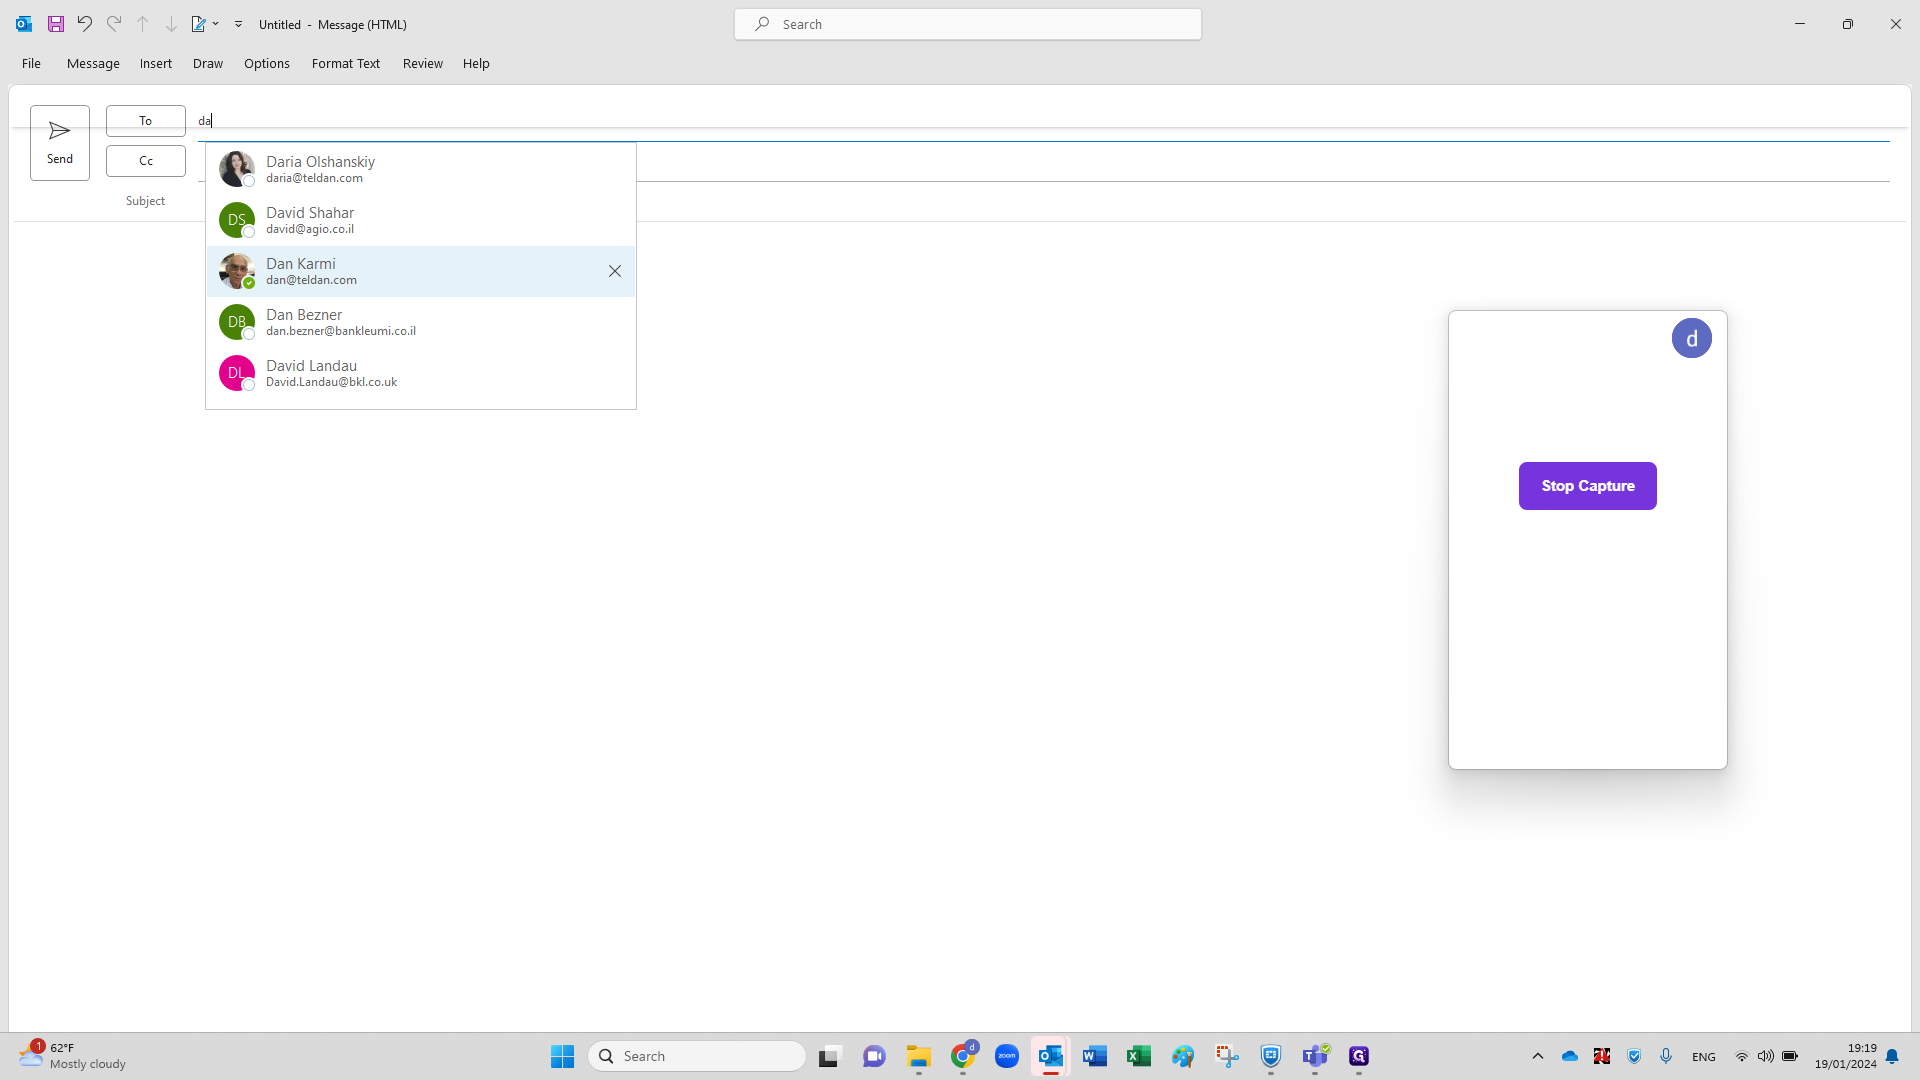Click the Outlook app icon in title bar
Viewport: 1920px width, 1080px height.
[24, 24]
